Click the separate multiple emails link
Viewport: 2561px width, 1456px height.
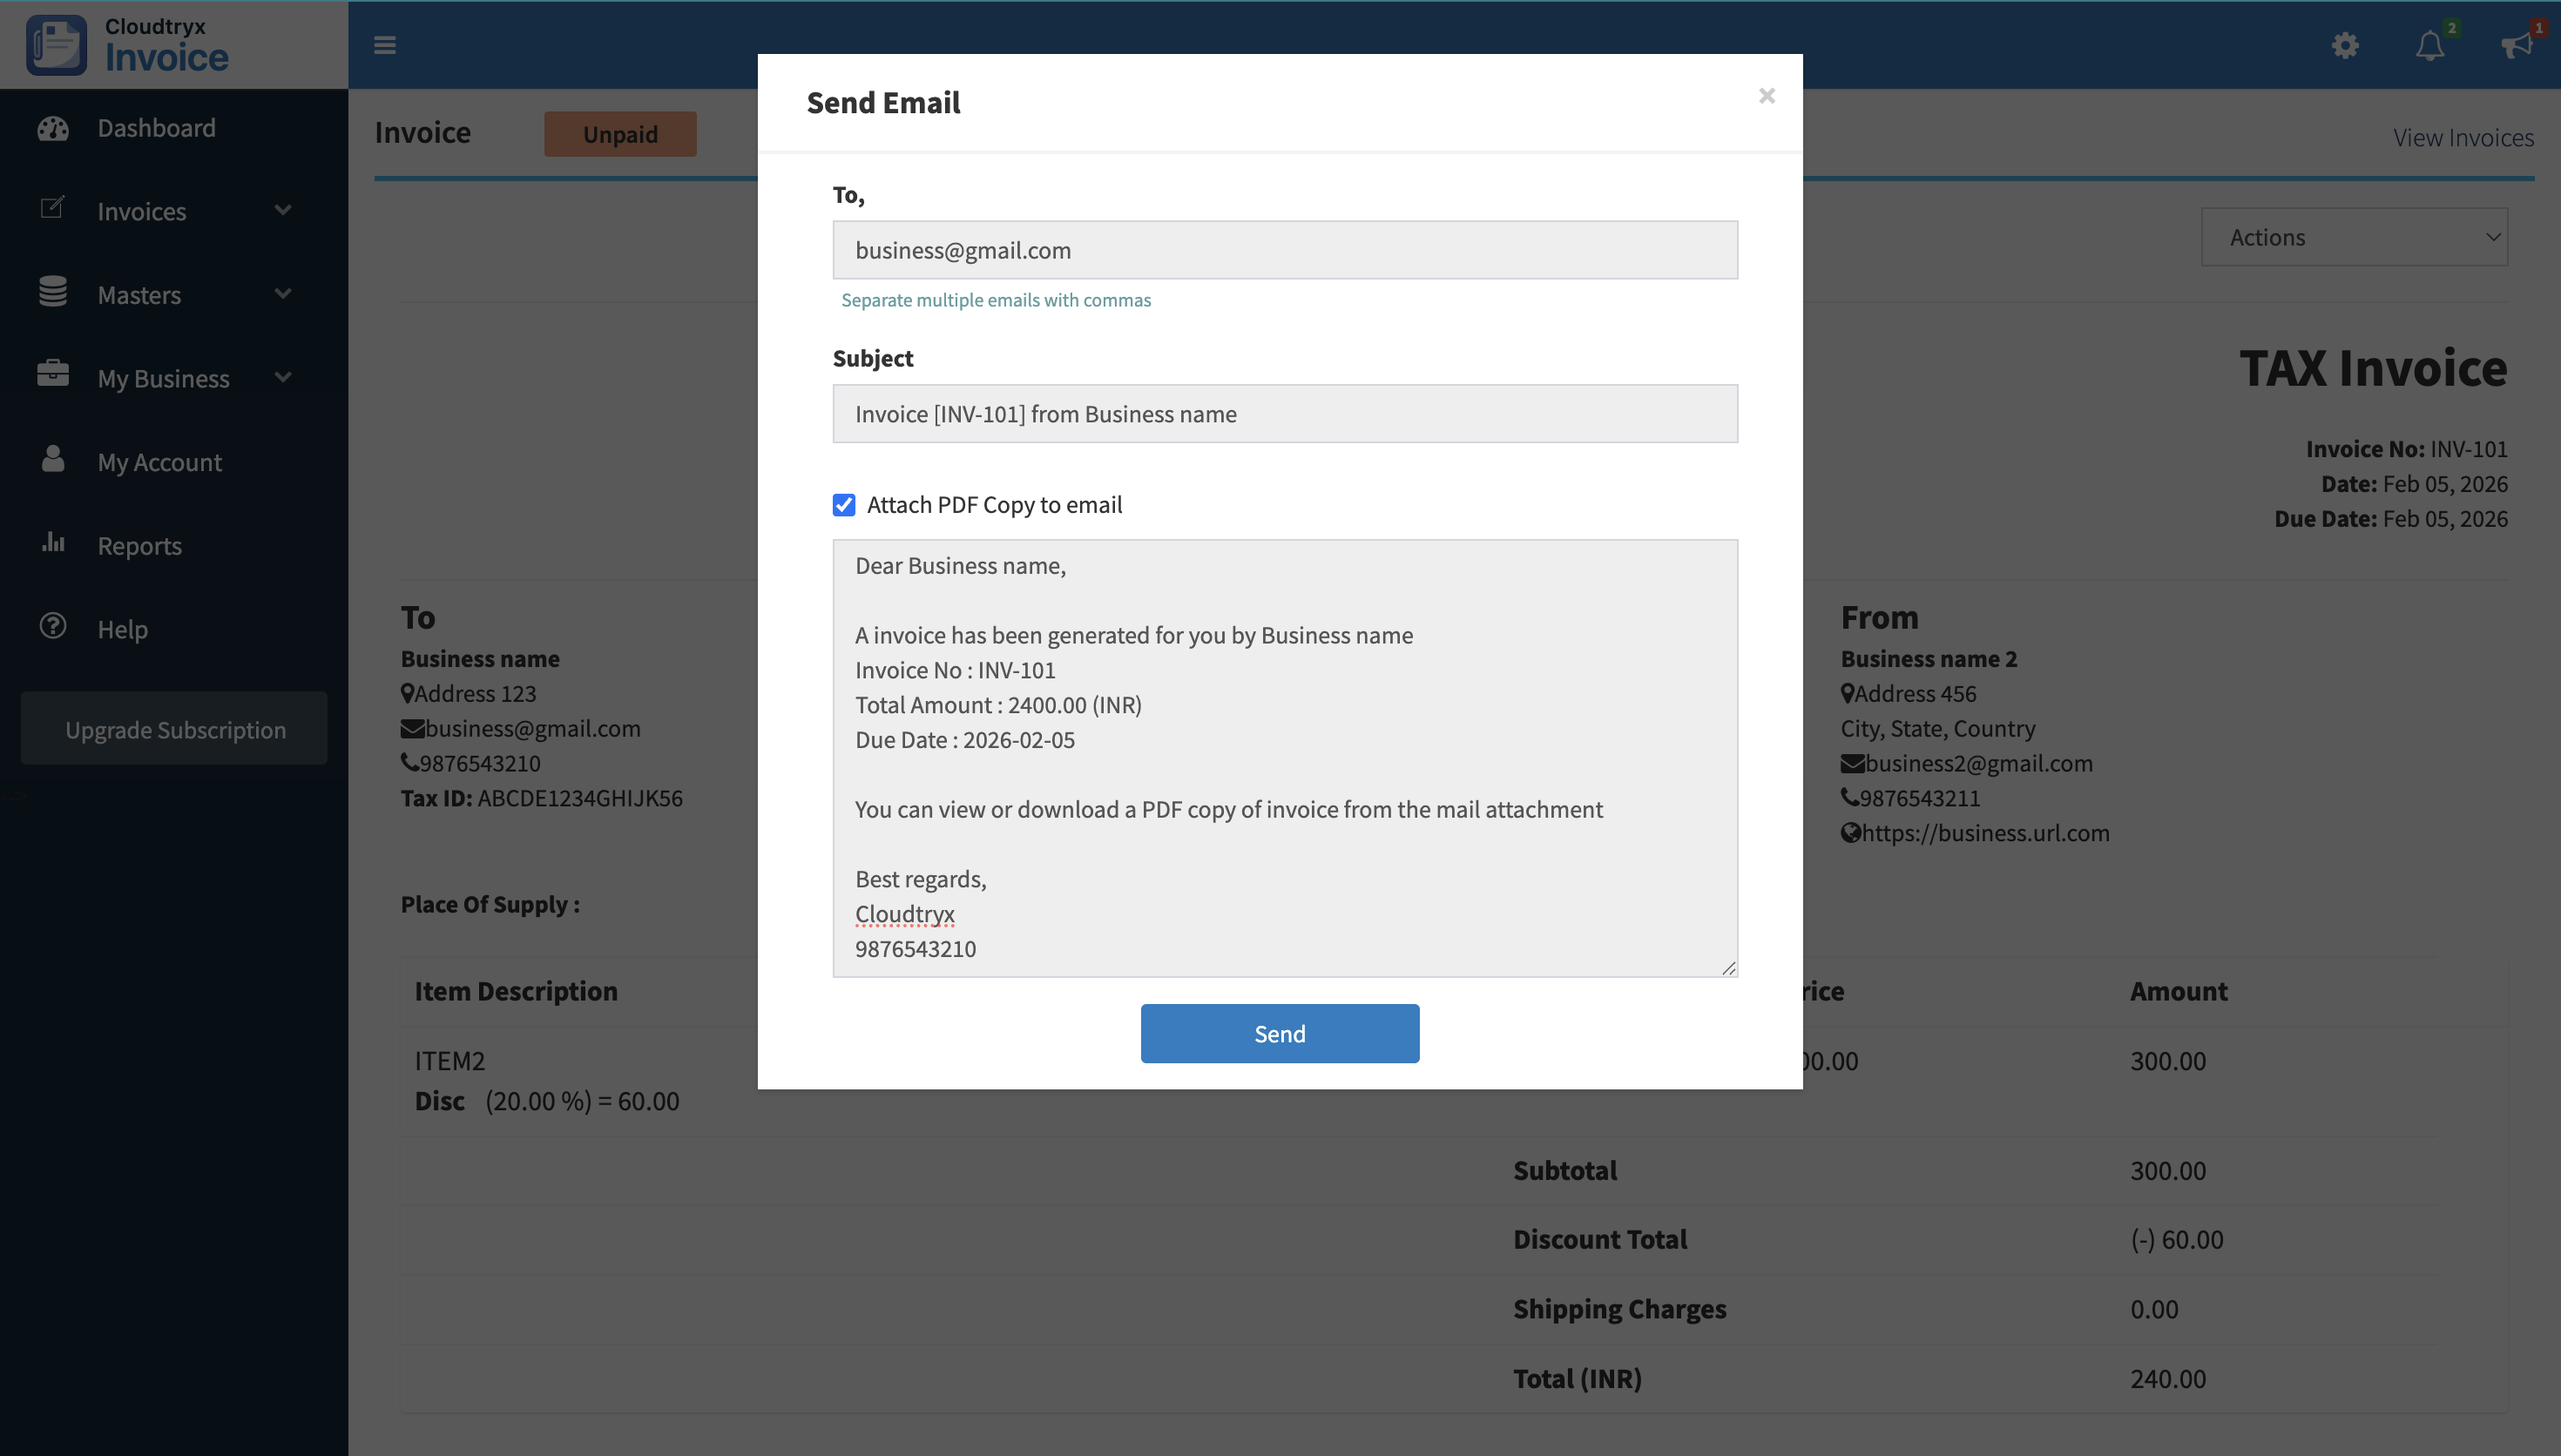996,299
